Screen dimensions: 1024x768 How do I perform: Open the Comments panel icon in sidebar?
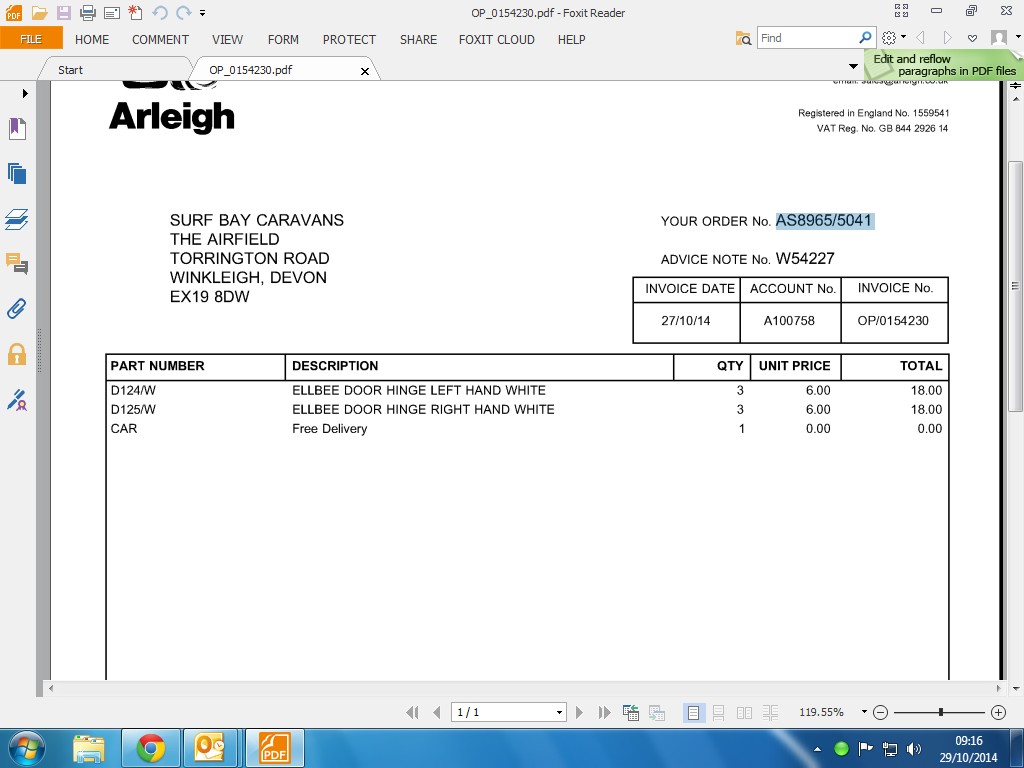click(x=17, y=264)
